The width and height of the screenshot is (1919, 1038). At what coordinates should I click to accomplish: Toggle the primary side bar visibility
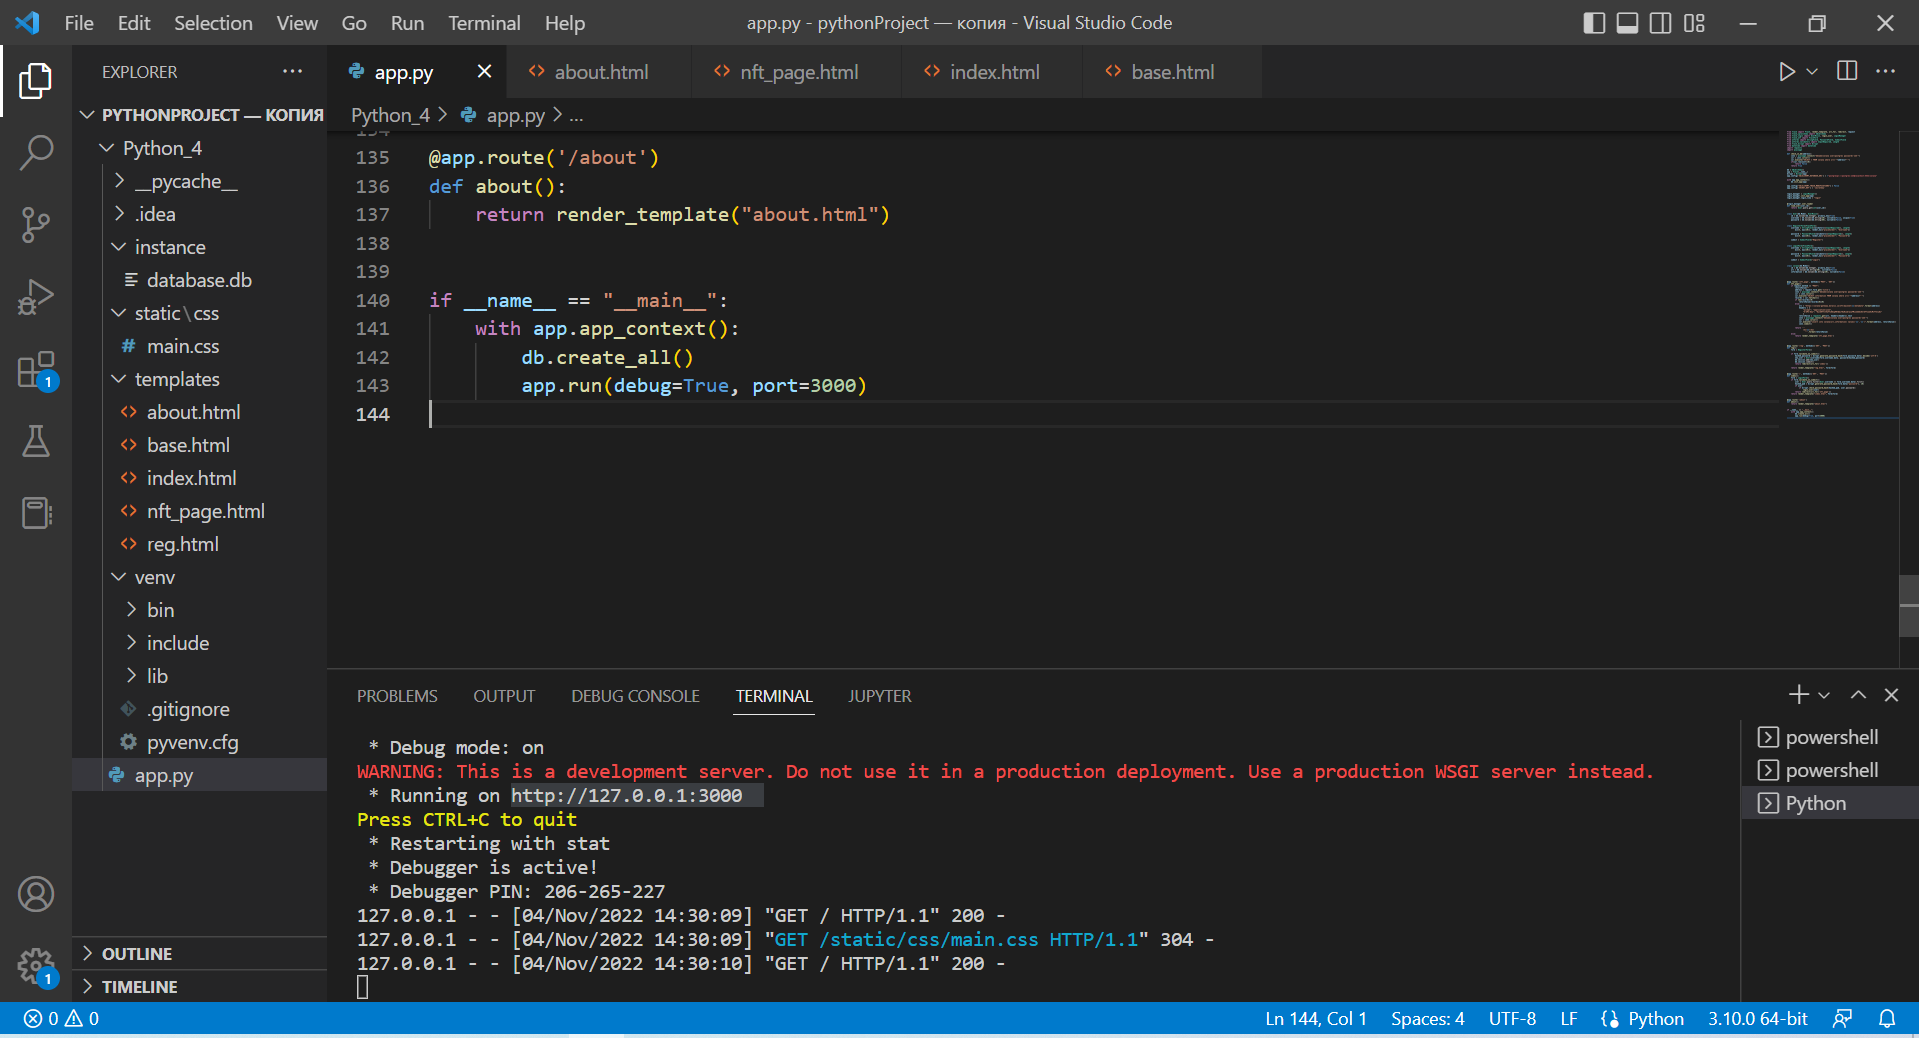[x=1592, y=23]
